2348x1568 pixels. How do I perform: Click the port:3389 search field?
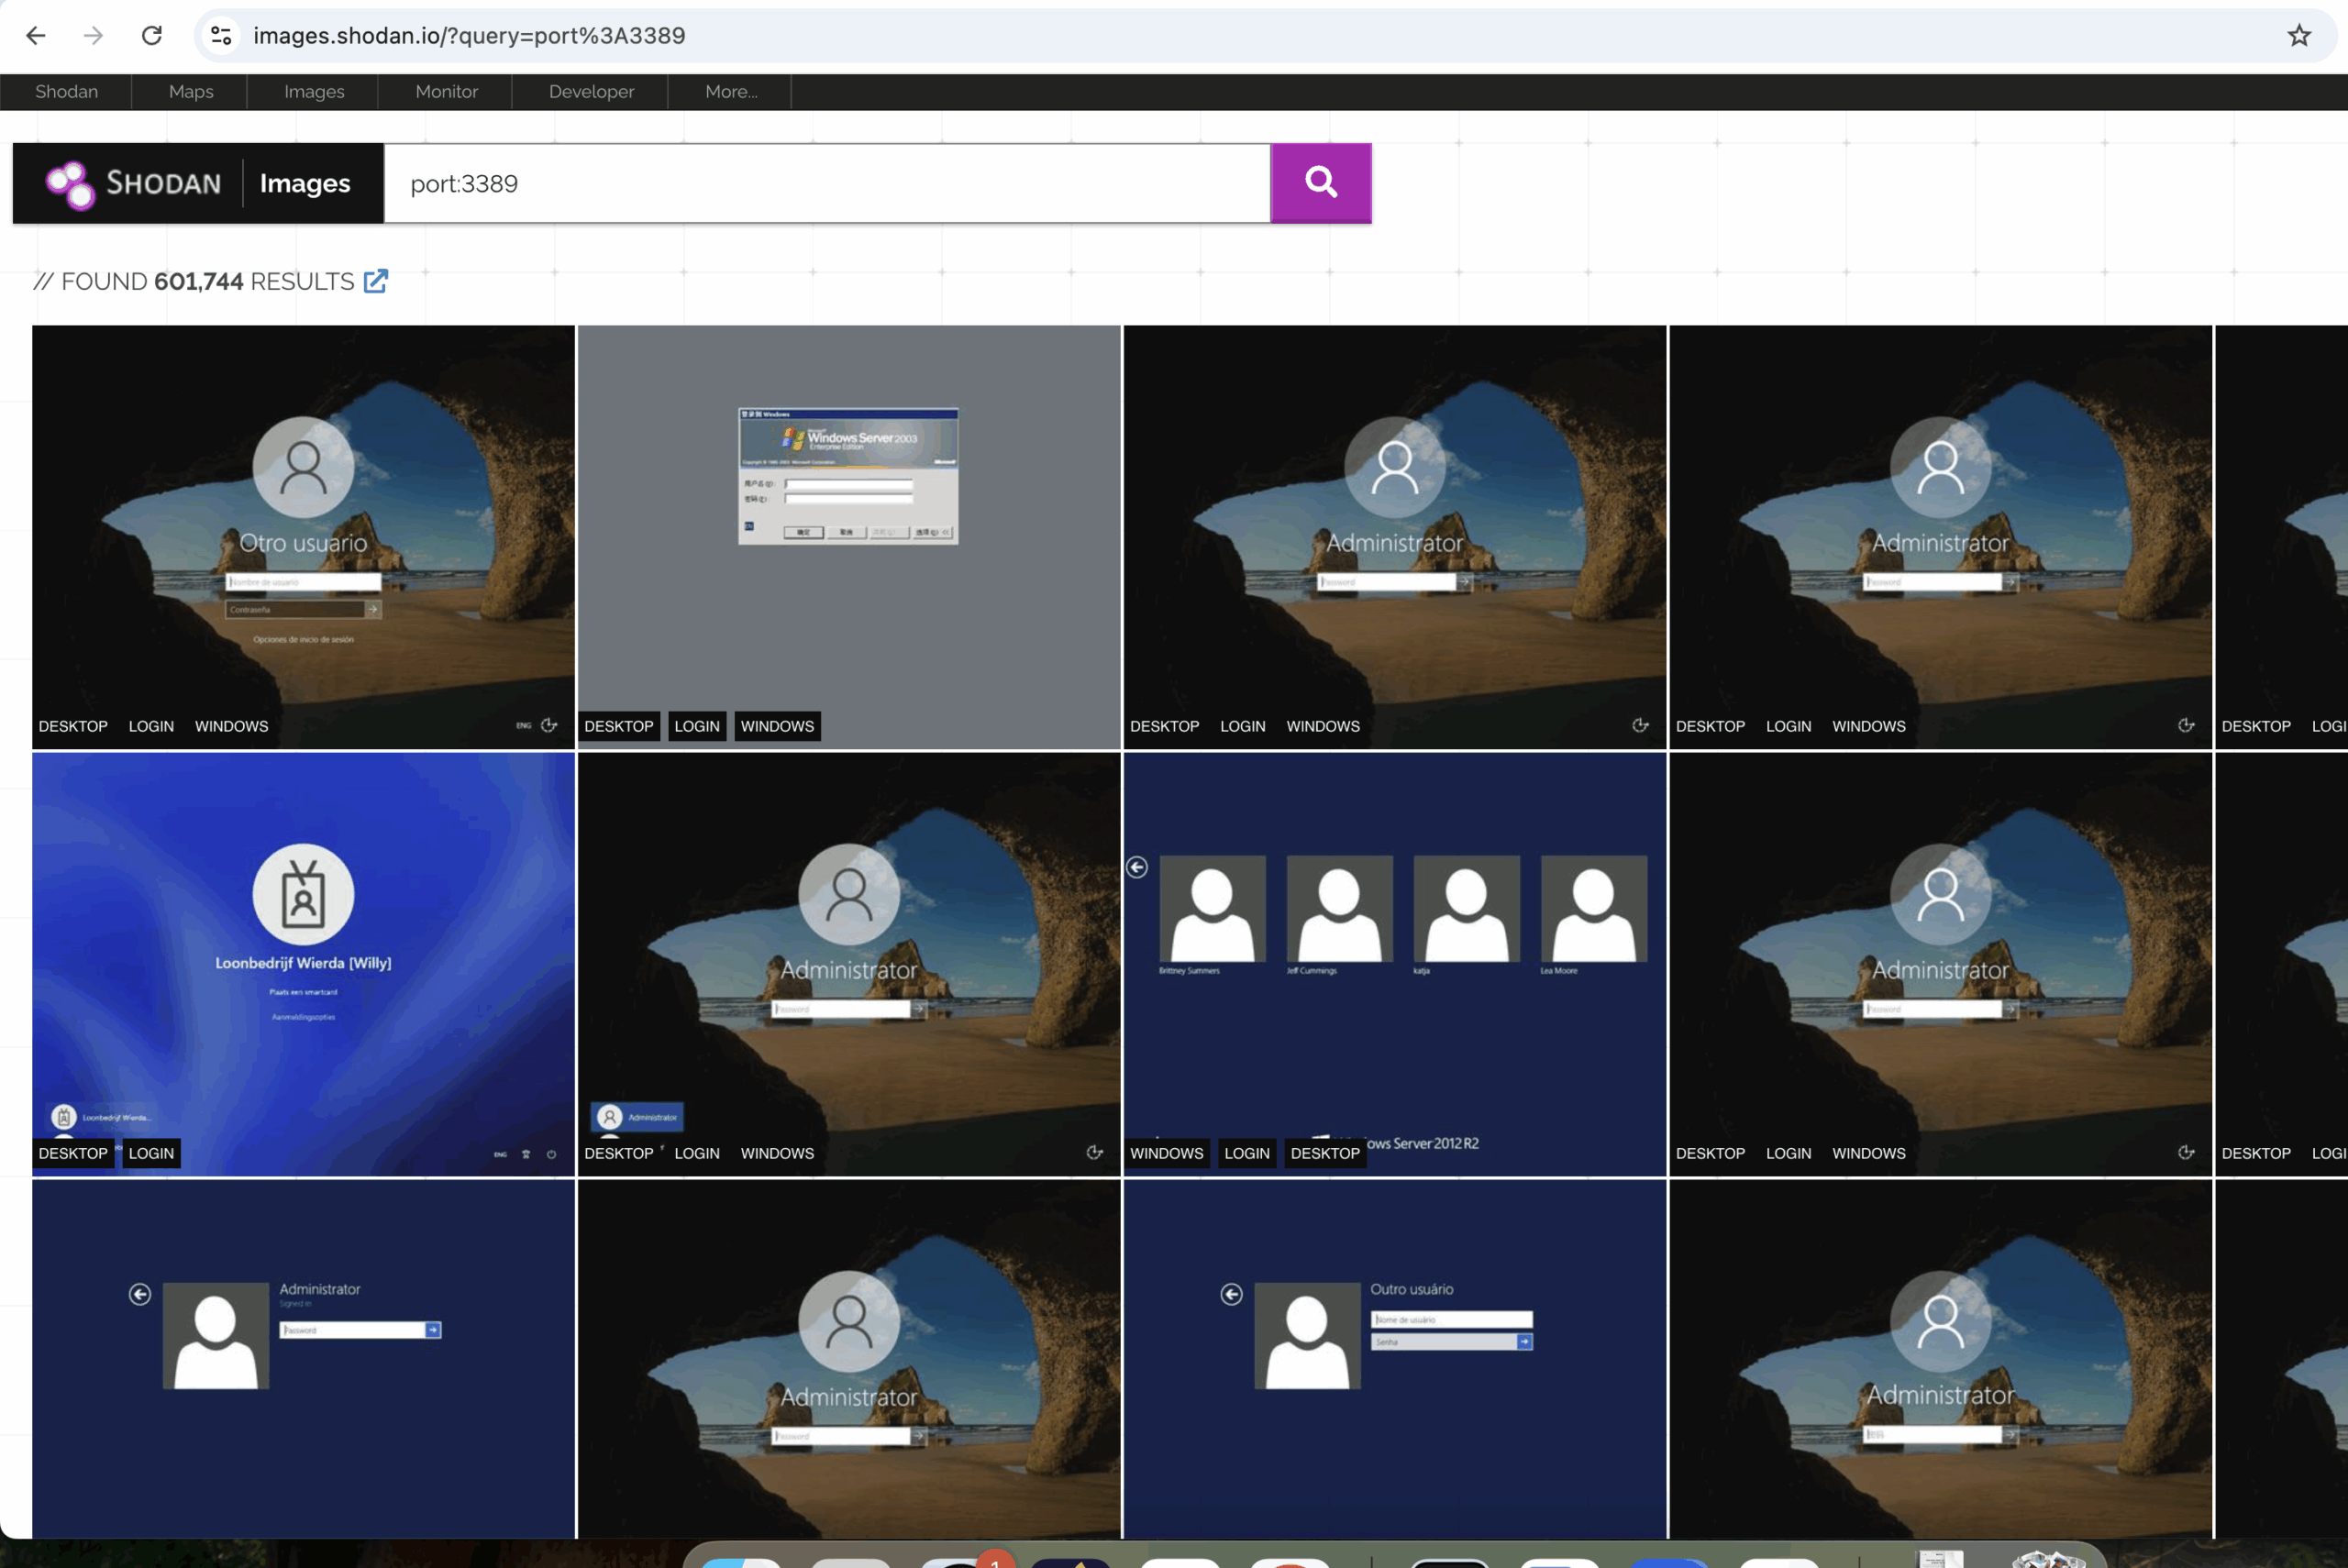pyautogui.click(x=827, y=184)
